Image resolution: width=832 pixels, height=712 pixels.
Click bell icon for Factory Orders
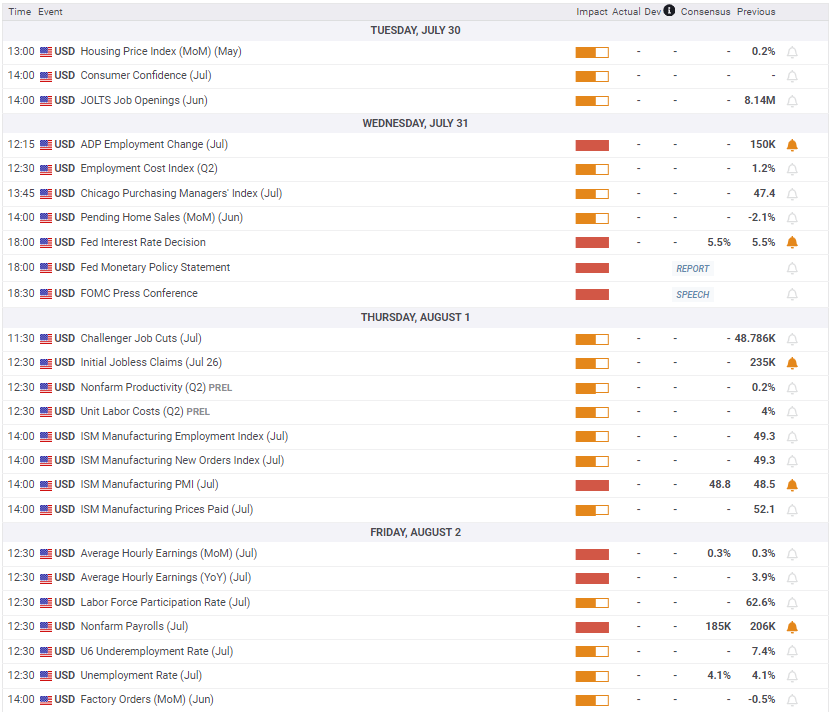(792, 700)
